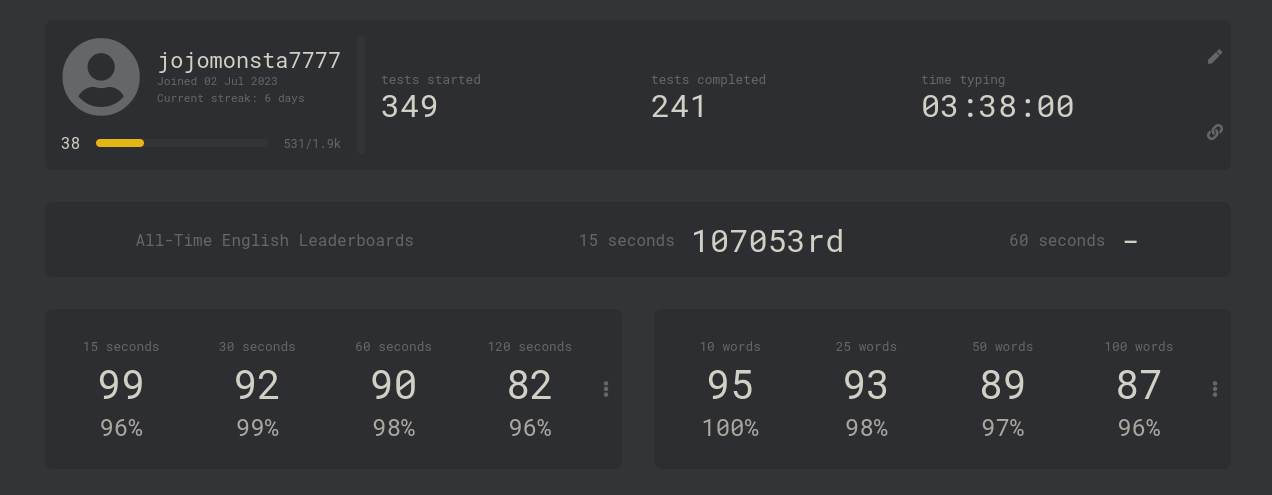Click the time typing value 03:38:00

pyautogui.click(x=998, y=106)
